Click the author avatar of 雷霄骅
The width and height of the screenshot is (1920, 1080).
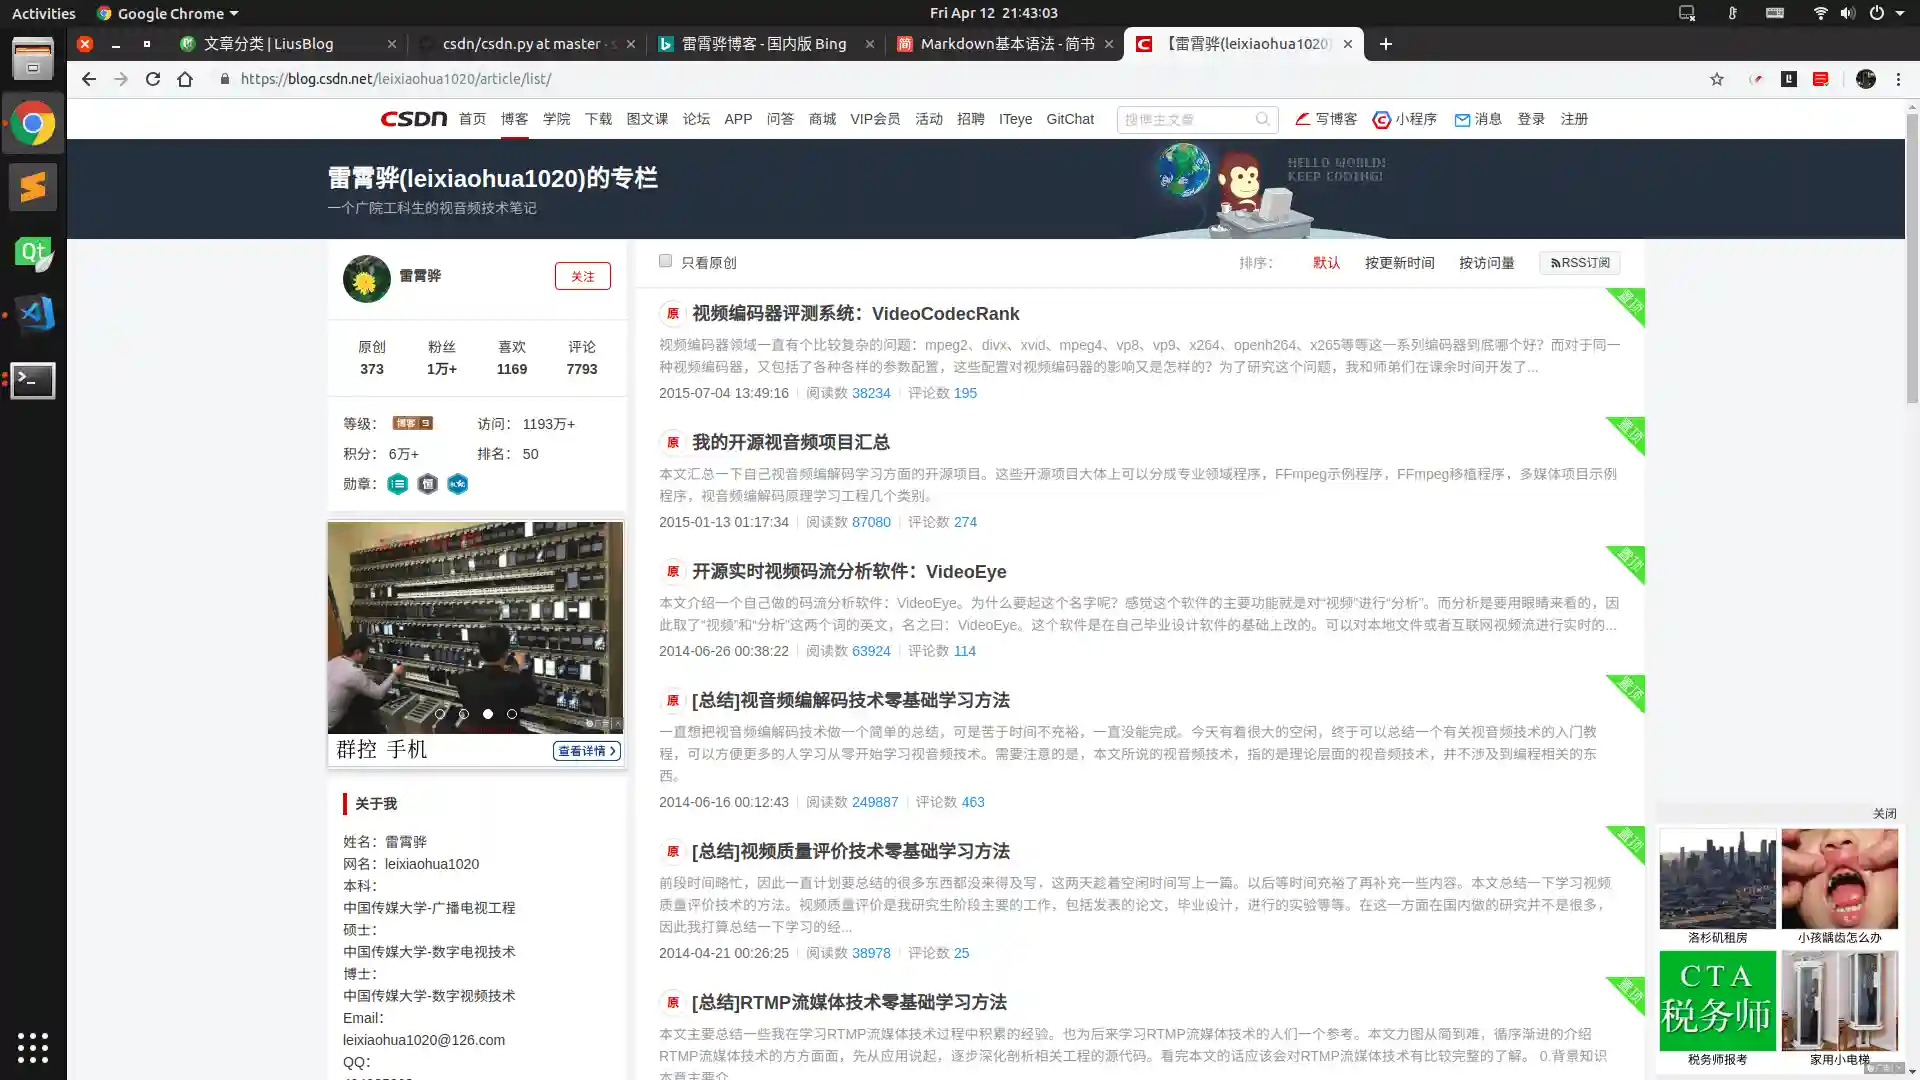click(x=367, y=278)
